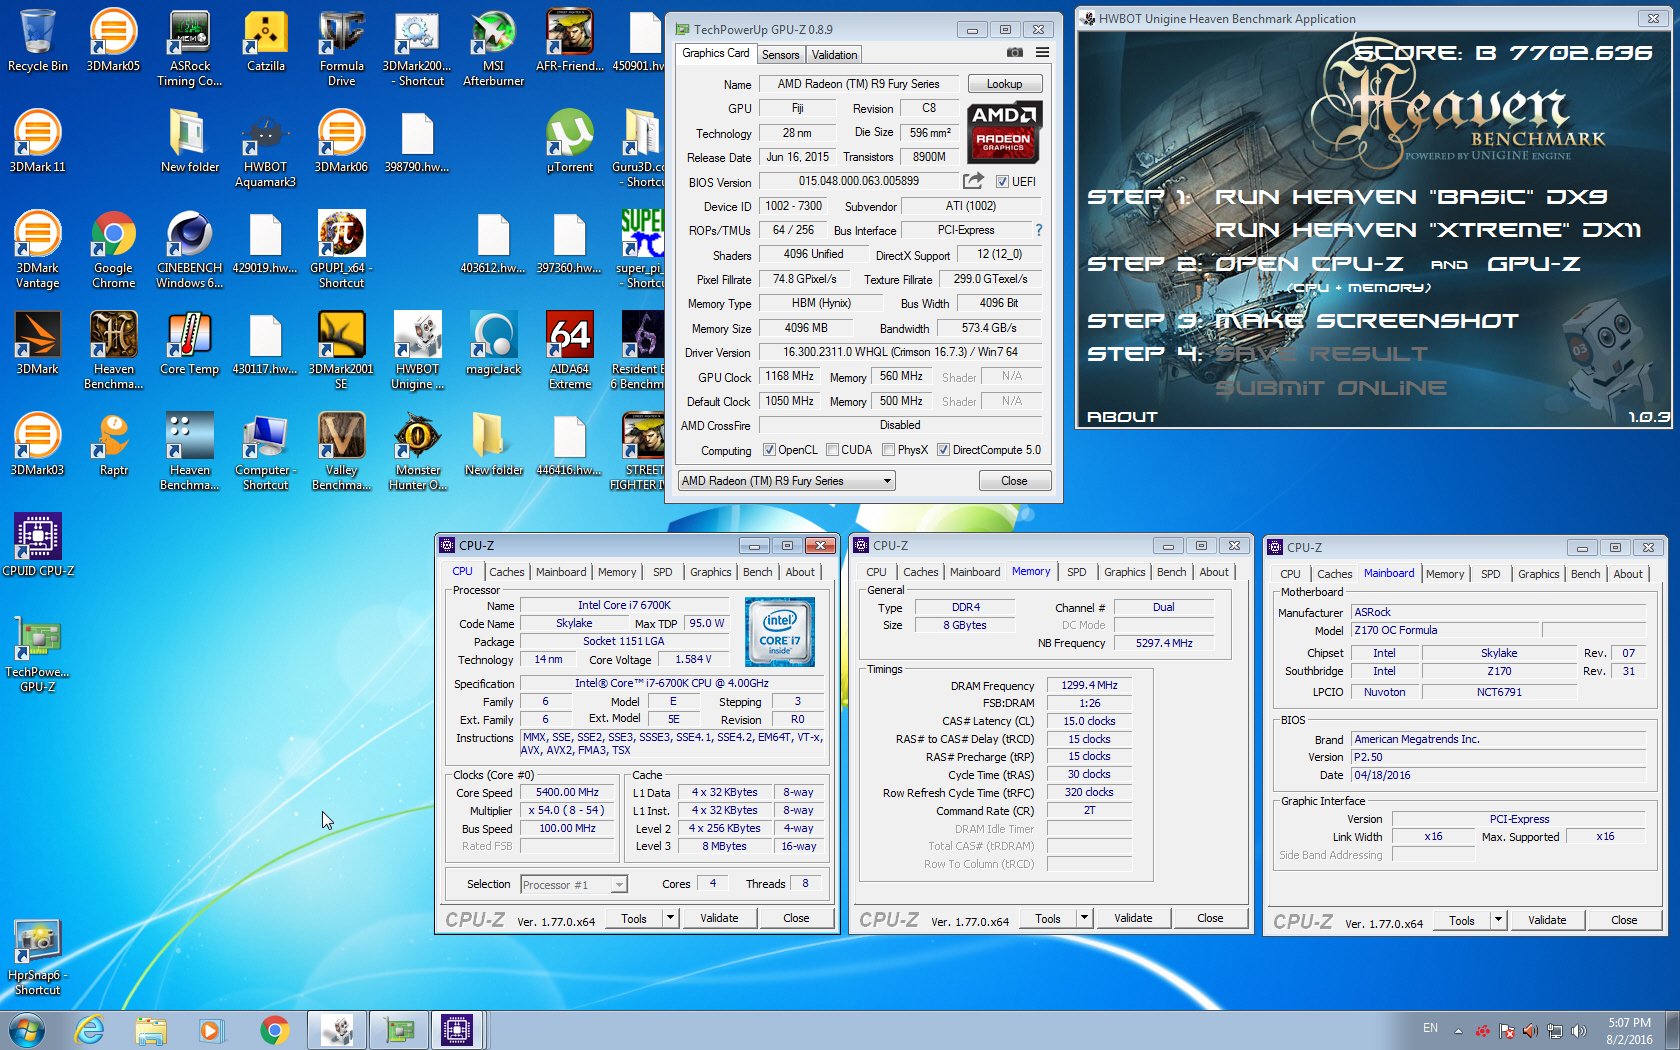The width and height of the screenshot is (1680, 1050).
Task: Toggle the CUDA checkbox
Action: pyautogui.click(x=832, y=450)
